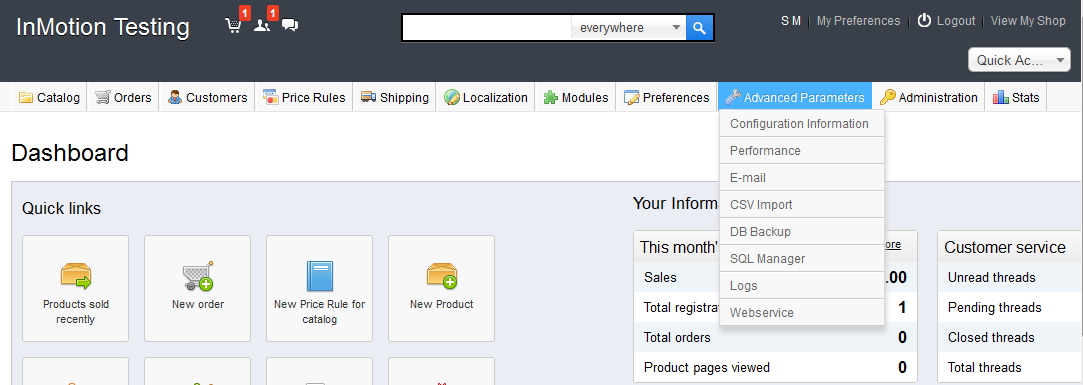Open the search scope 'everywhere' dropdown
The width and height of the screenshot is (1083, 385).
(x=629, y=28)
